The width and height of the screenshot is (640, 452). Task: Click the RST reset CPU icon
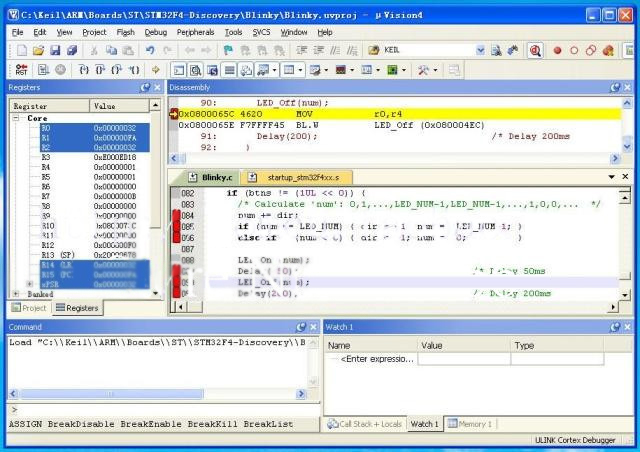[x=22, y=69]
